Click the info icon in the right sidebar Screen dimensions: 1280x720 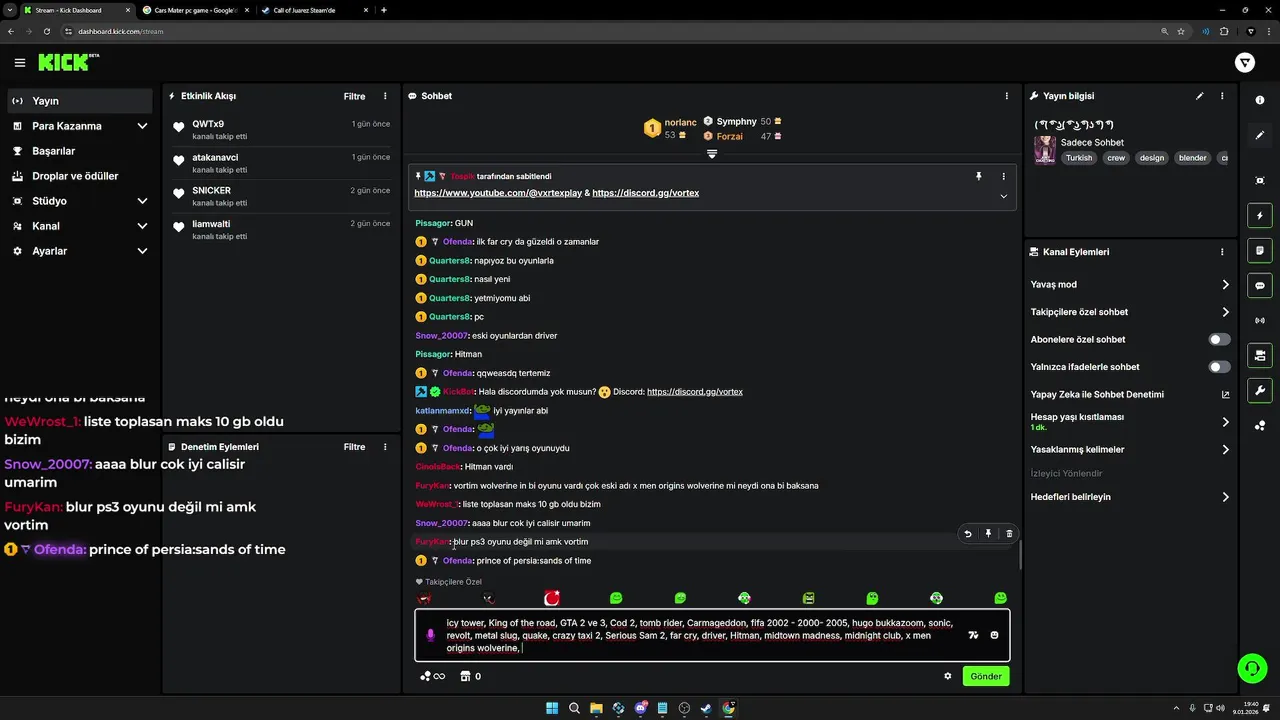tap(1260, 100)
